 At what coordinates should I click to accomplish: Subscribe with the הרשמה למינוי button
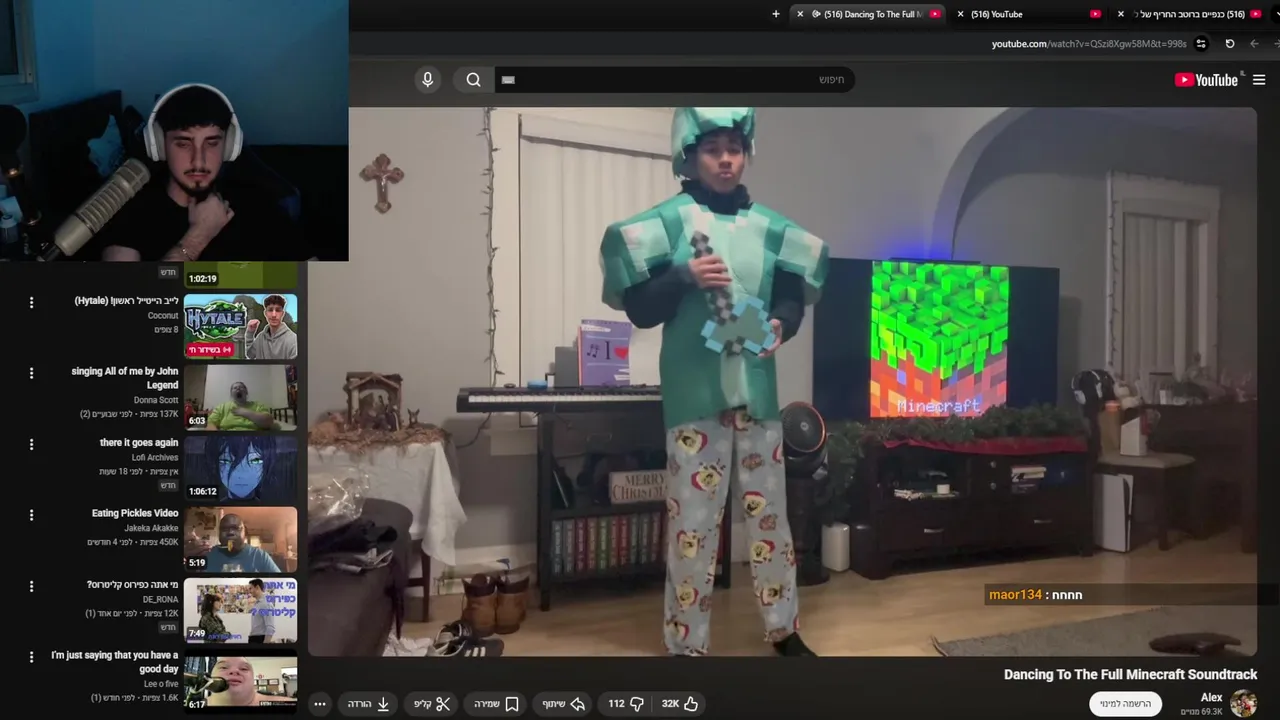(x=1125, y=704)
